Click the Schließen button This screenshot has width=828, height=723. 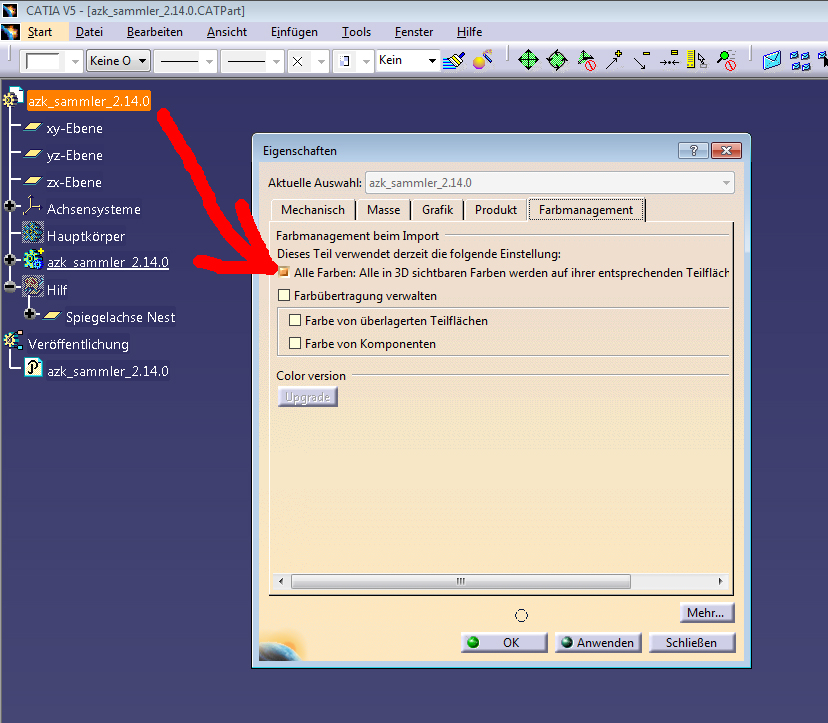tap(692, 643)
